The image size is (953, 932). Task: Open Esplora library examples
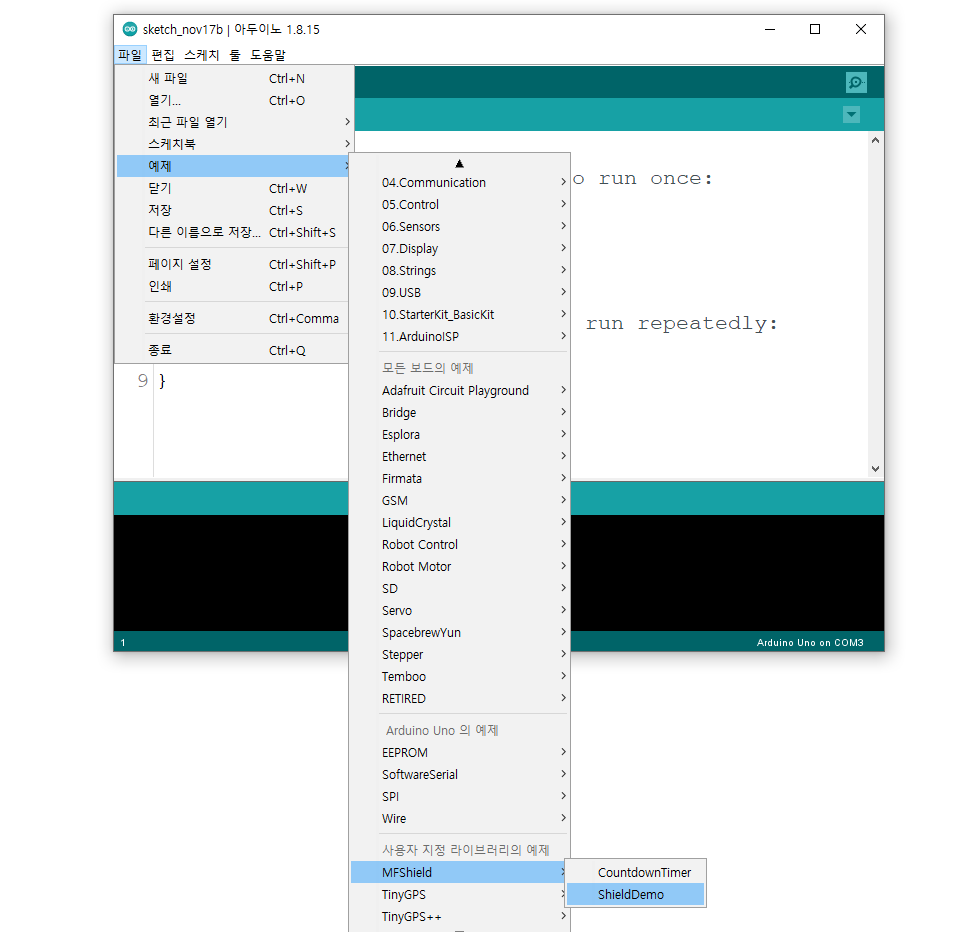pos(459,434)
